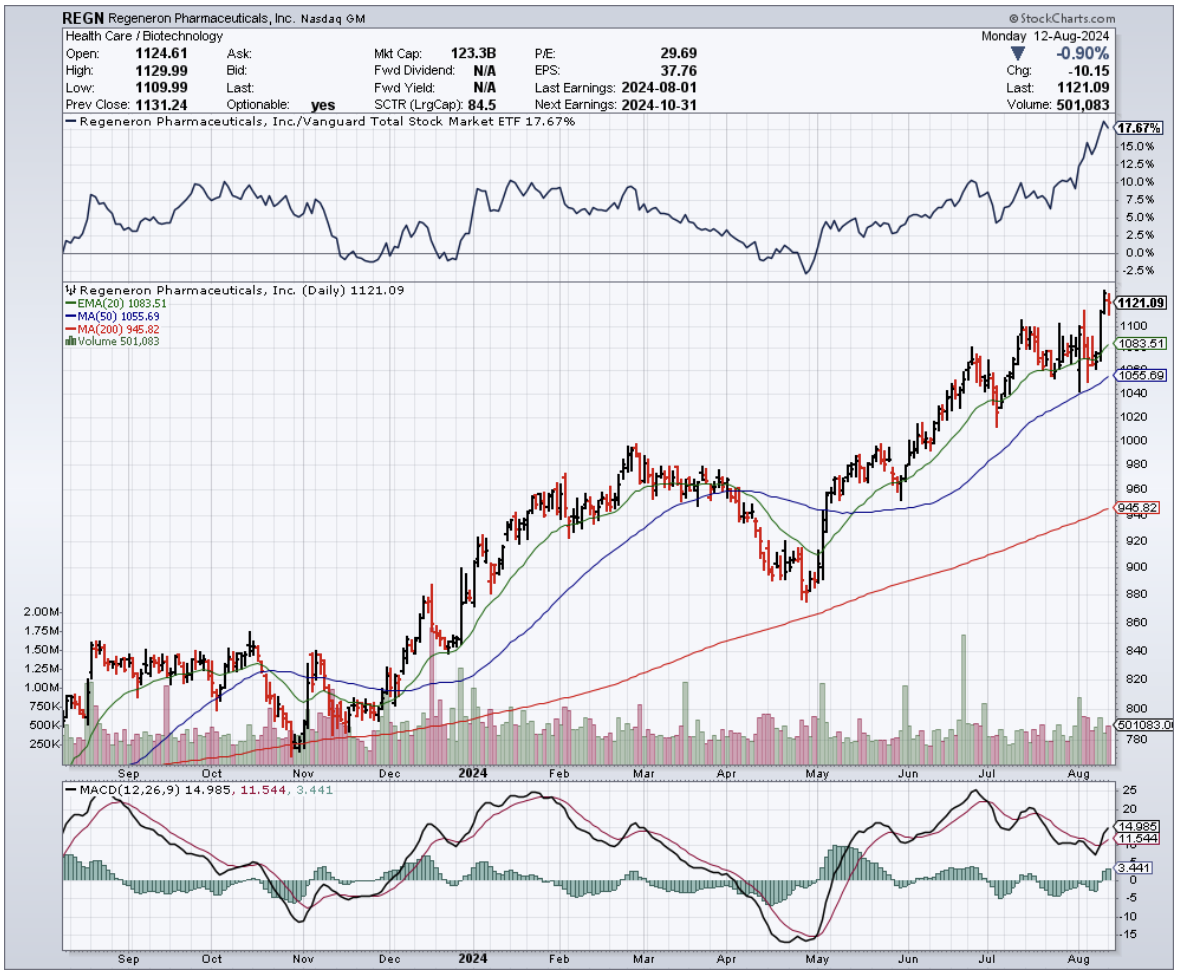The width and height of the screenshot is (1178, 978).
Task: Click the REGN ticker symbol heading
Action: 81,18
